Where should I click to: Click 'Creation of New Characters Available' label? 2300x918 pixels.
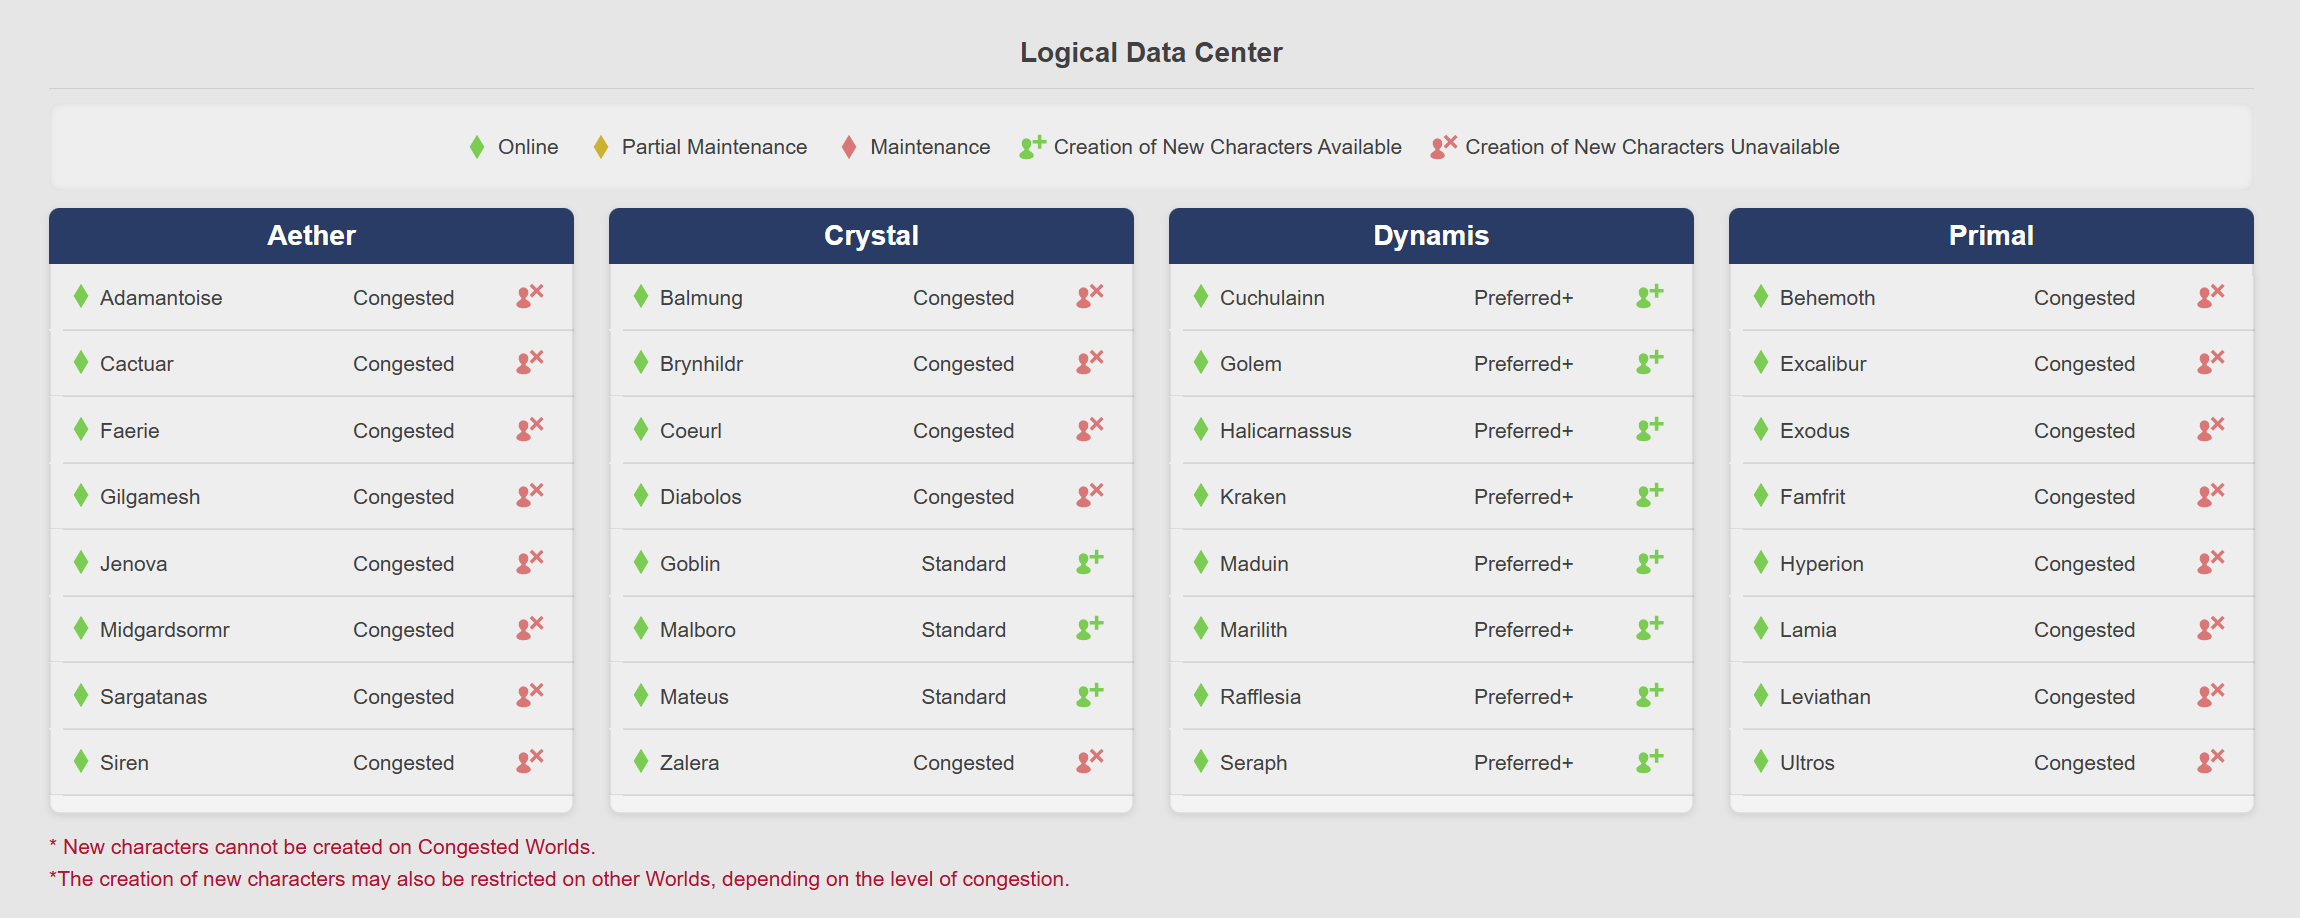(x=1228, y=147)
